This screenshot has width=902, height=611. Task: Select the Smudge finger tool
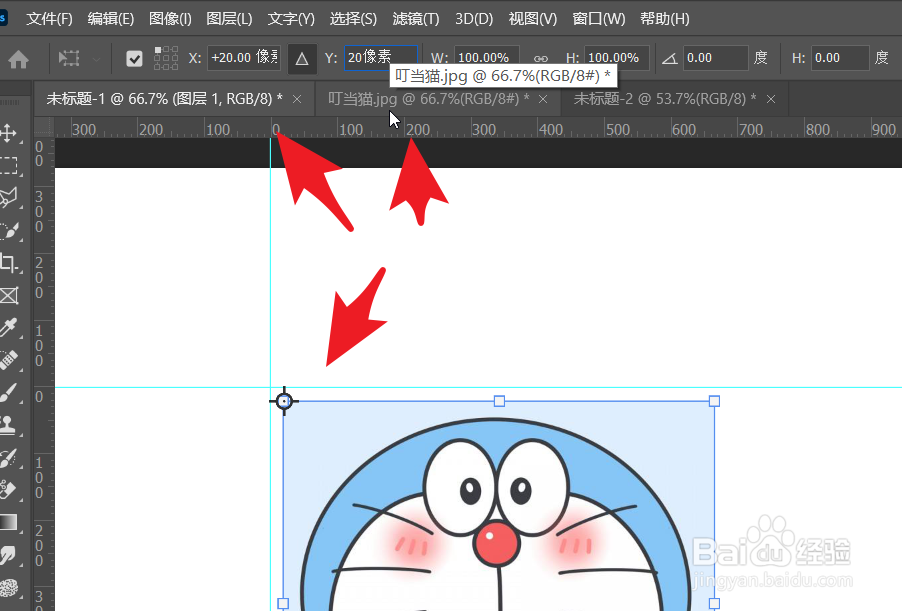[x=8, y=555]
